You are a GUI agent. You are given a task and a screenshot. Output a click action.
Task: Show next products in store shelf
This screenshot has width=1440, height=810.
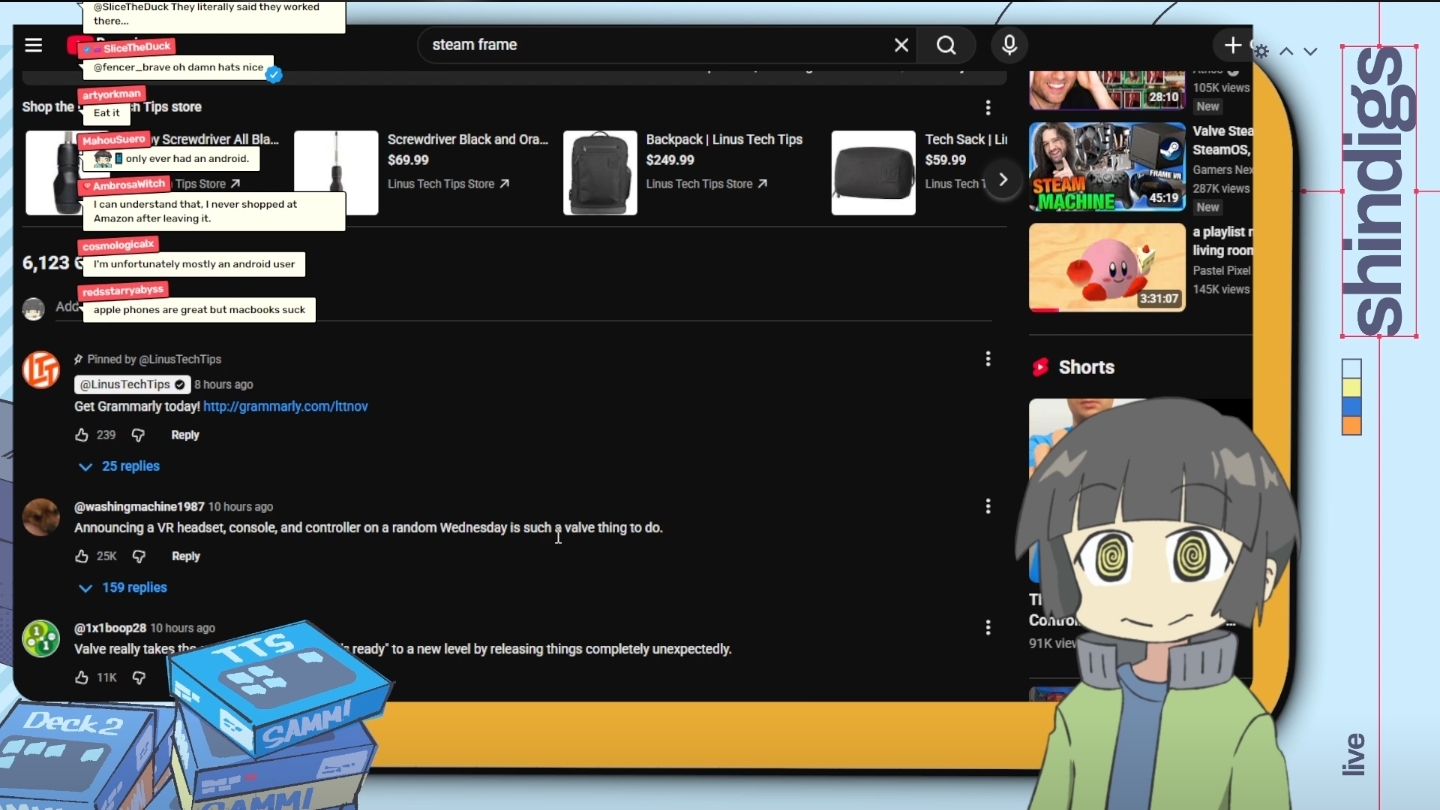click(1003, 179)
